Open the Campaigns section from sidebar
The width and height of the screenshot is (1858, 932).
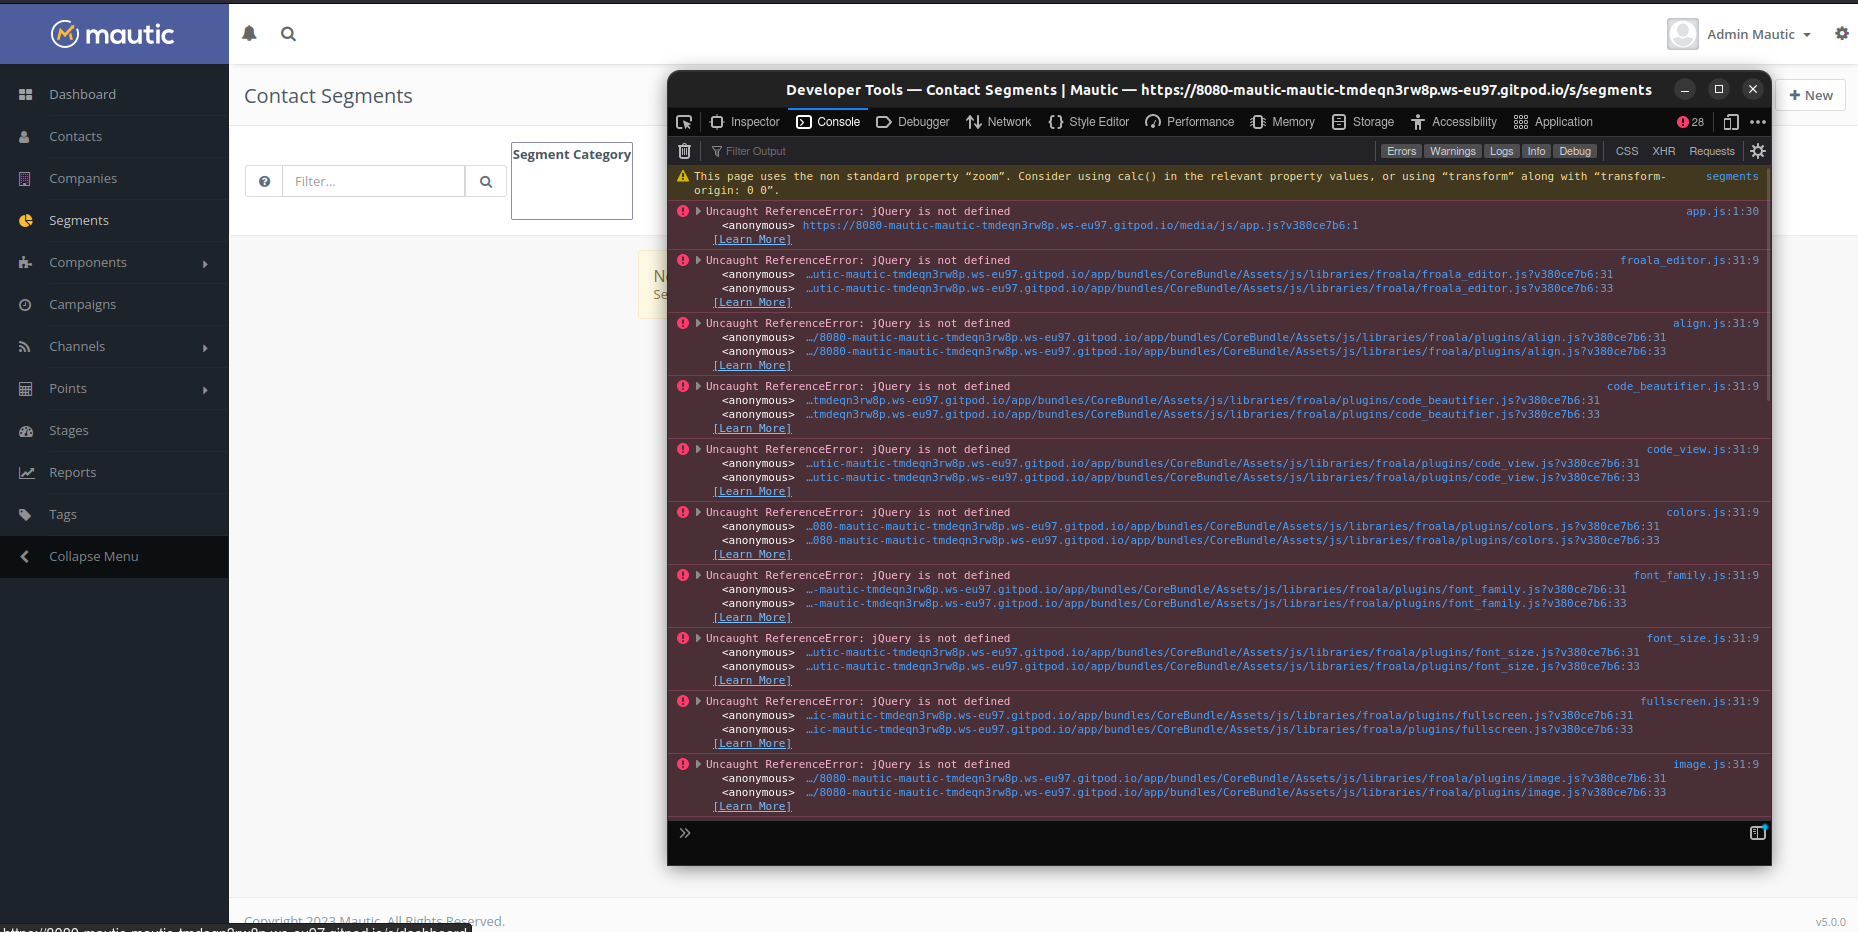point(82,304)
